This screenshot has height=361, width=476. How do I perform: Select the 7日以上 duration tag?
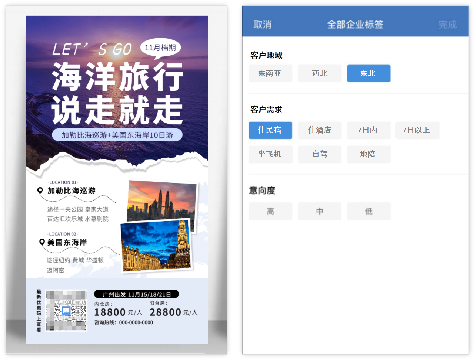[x=417, y=130]
